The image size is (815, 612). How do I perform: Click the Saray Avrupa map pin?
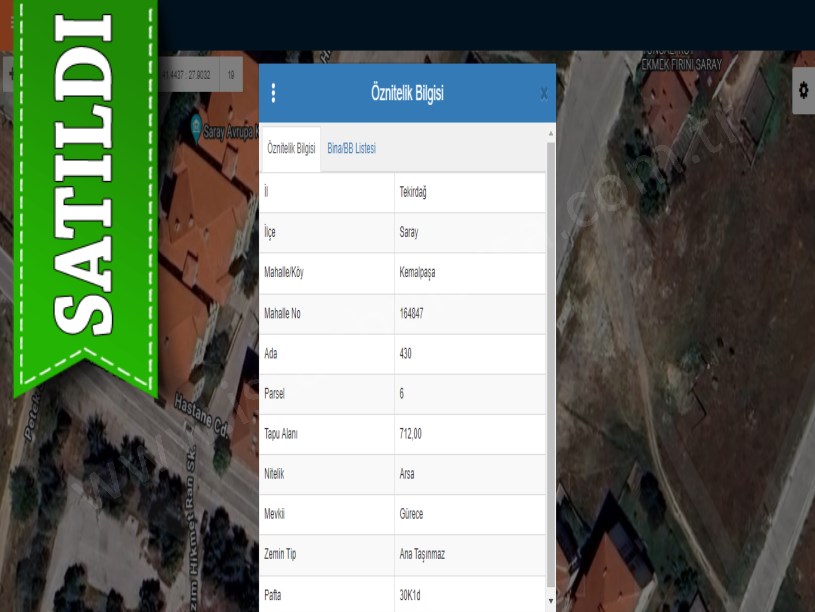coord(197,129)
